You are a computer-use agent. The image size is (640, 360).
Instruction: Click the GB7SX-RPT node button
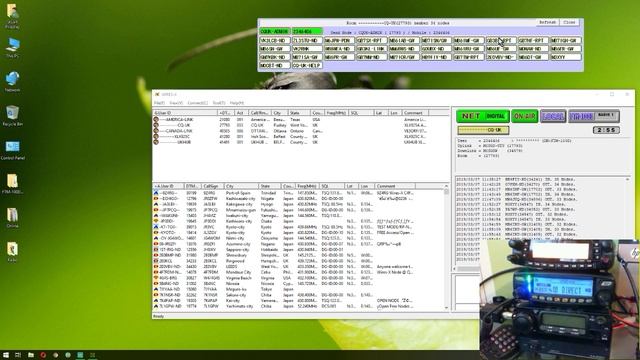pos(371,40)
